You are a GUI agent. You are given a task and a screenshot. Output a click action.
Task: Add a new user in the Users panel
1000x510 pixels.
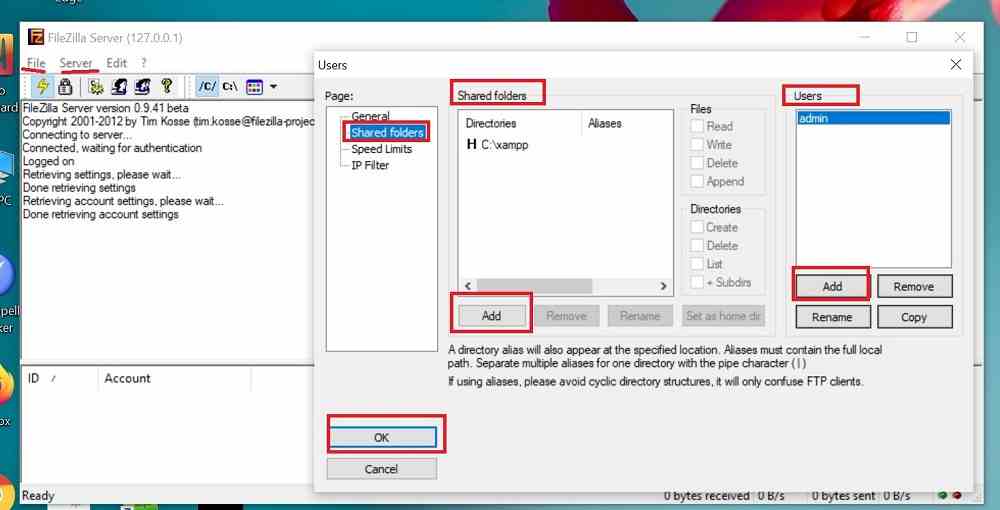click(832, 286)
